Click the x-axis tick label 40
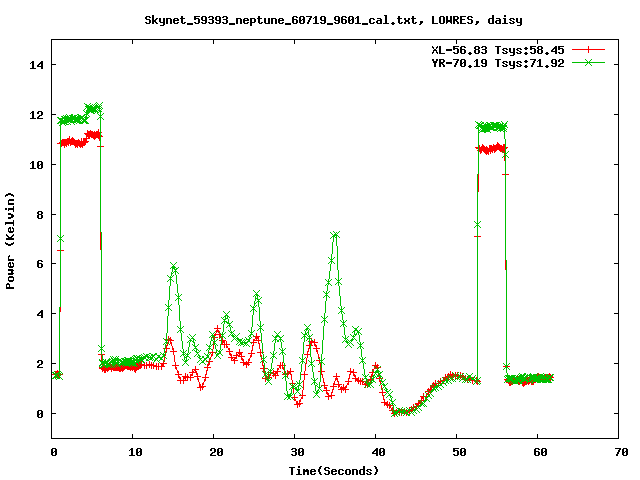 click(x=378, y=452)
